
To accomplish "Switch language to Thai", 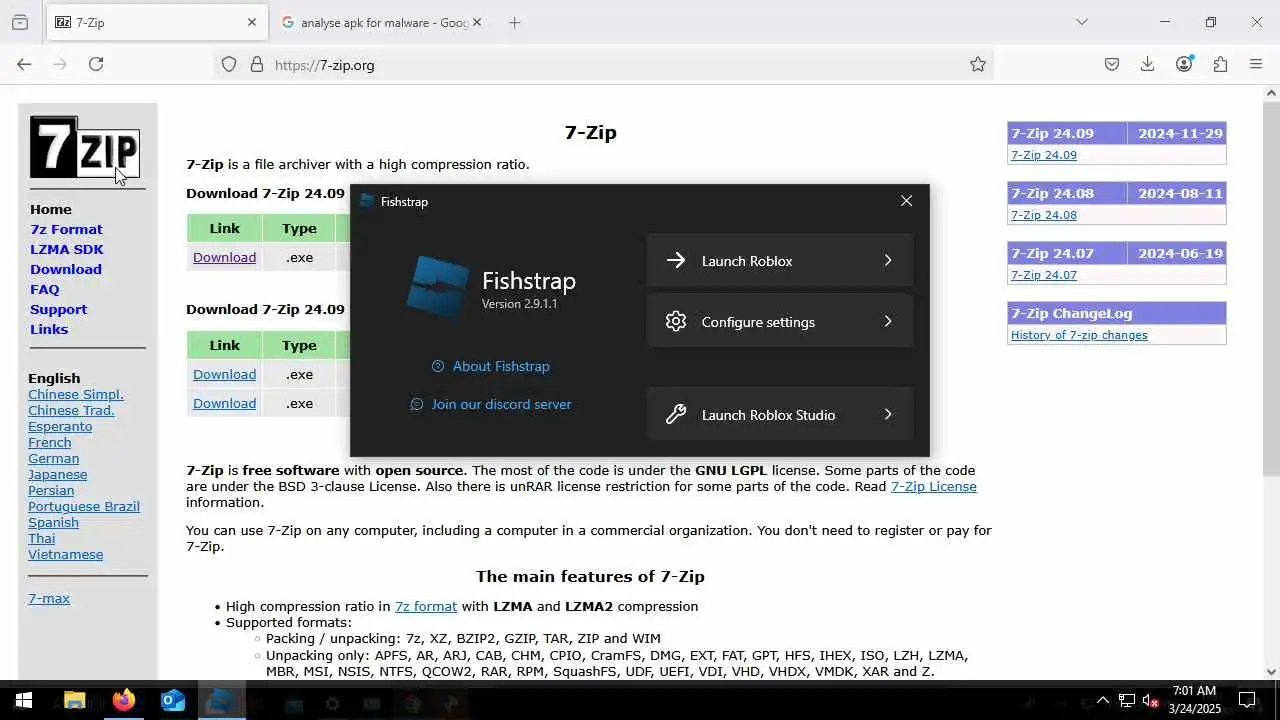I will tap(41, 538).
